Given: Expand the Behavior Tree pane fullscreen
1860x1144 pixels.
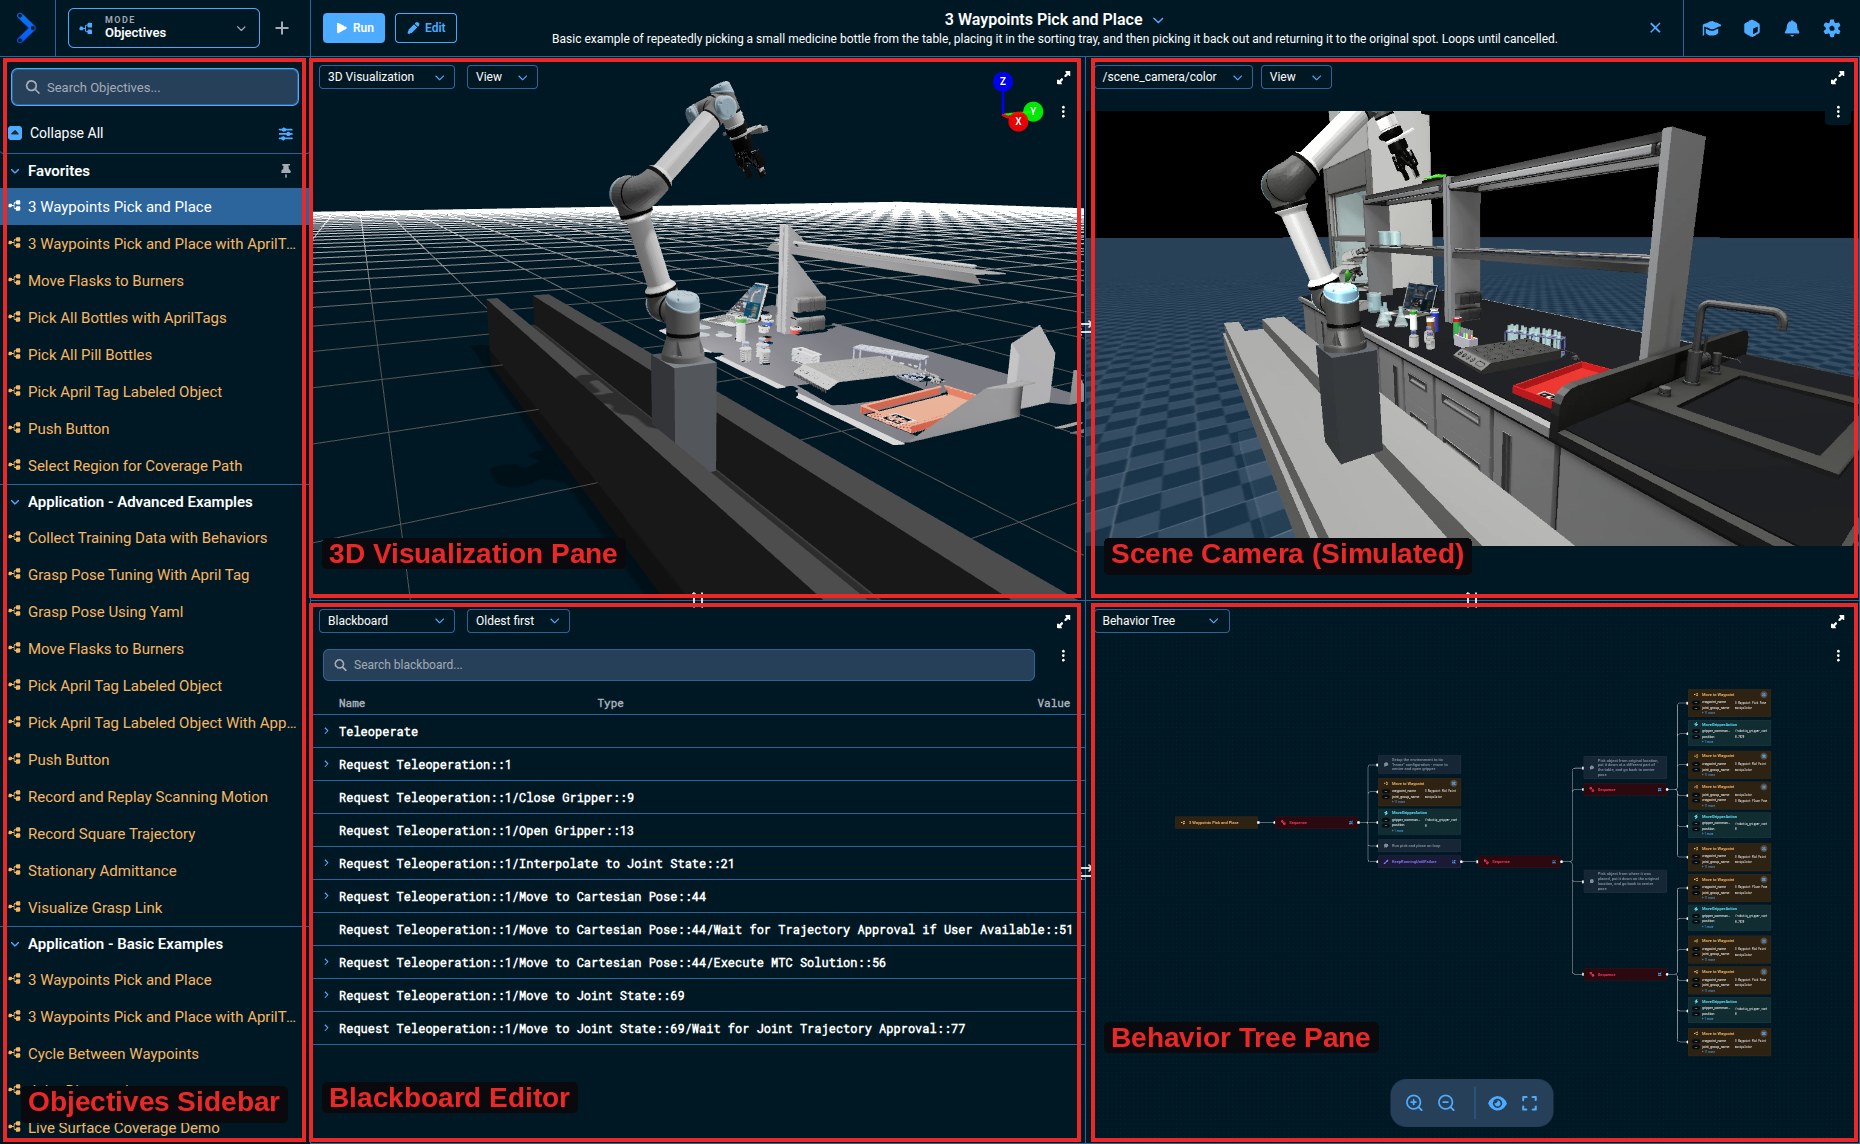Looking at the screenshot, I should [1837, 622].
